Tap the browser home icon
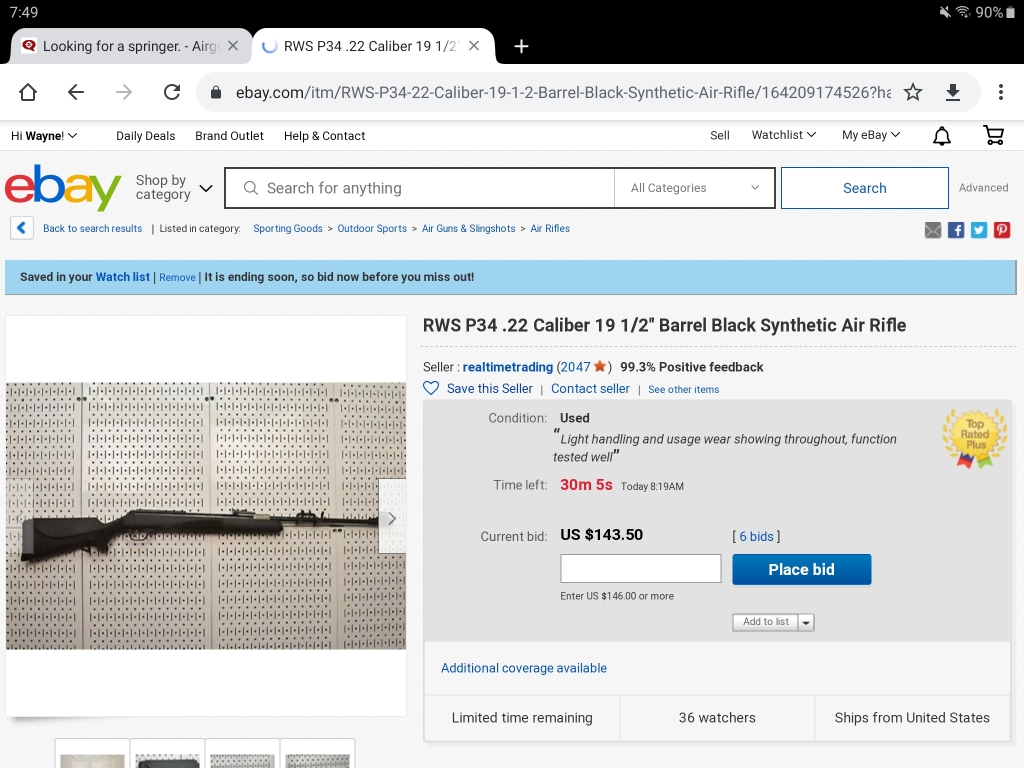The height and width of the screenshot is (768, 1024). tap(28, 92)
